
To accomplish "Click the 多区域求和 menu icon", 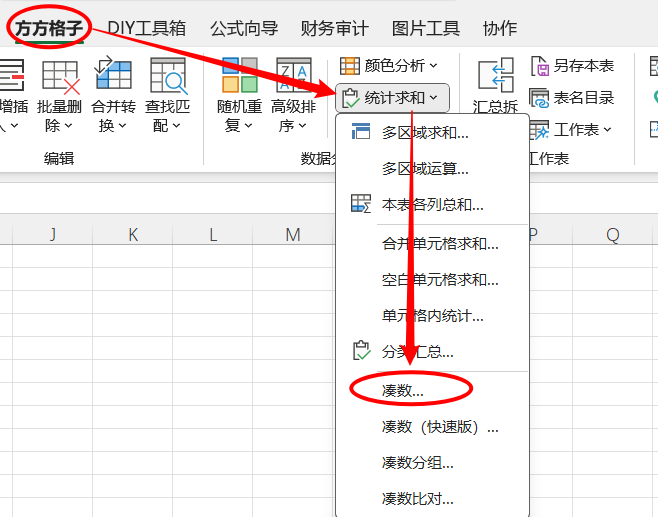I will click(360, 131).
